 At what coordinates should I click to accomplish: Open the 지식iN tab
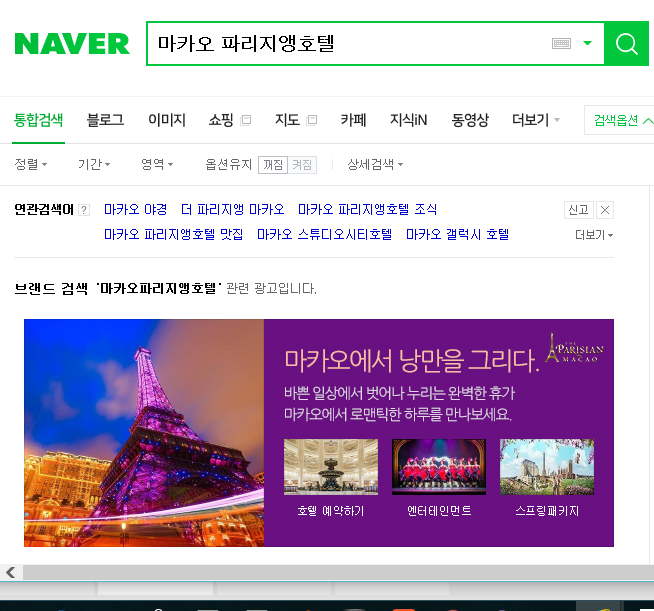(x=408, y=120)
